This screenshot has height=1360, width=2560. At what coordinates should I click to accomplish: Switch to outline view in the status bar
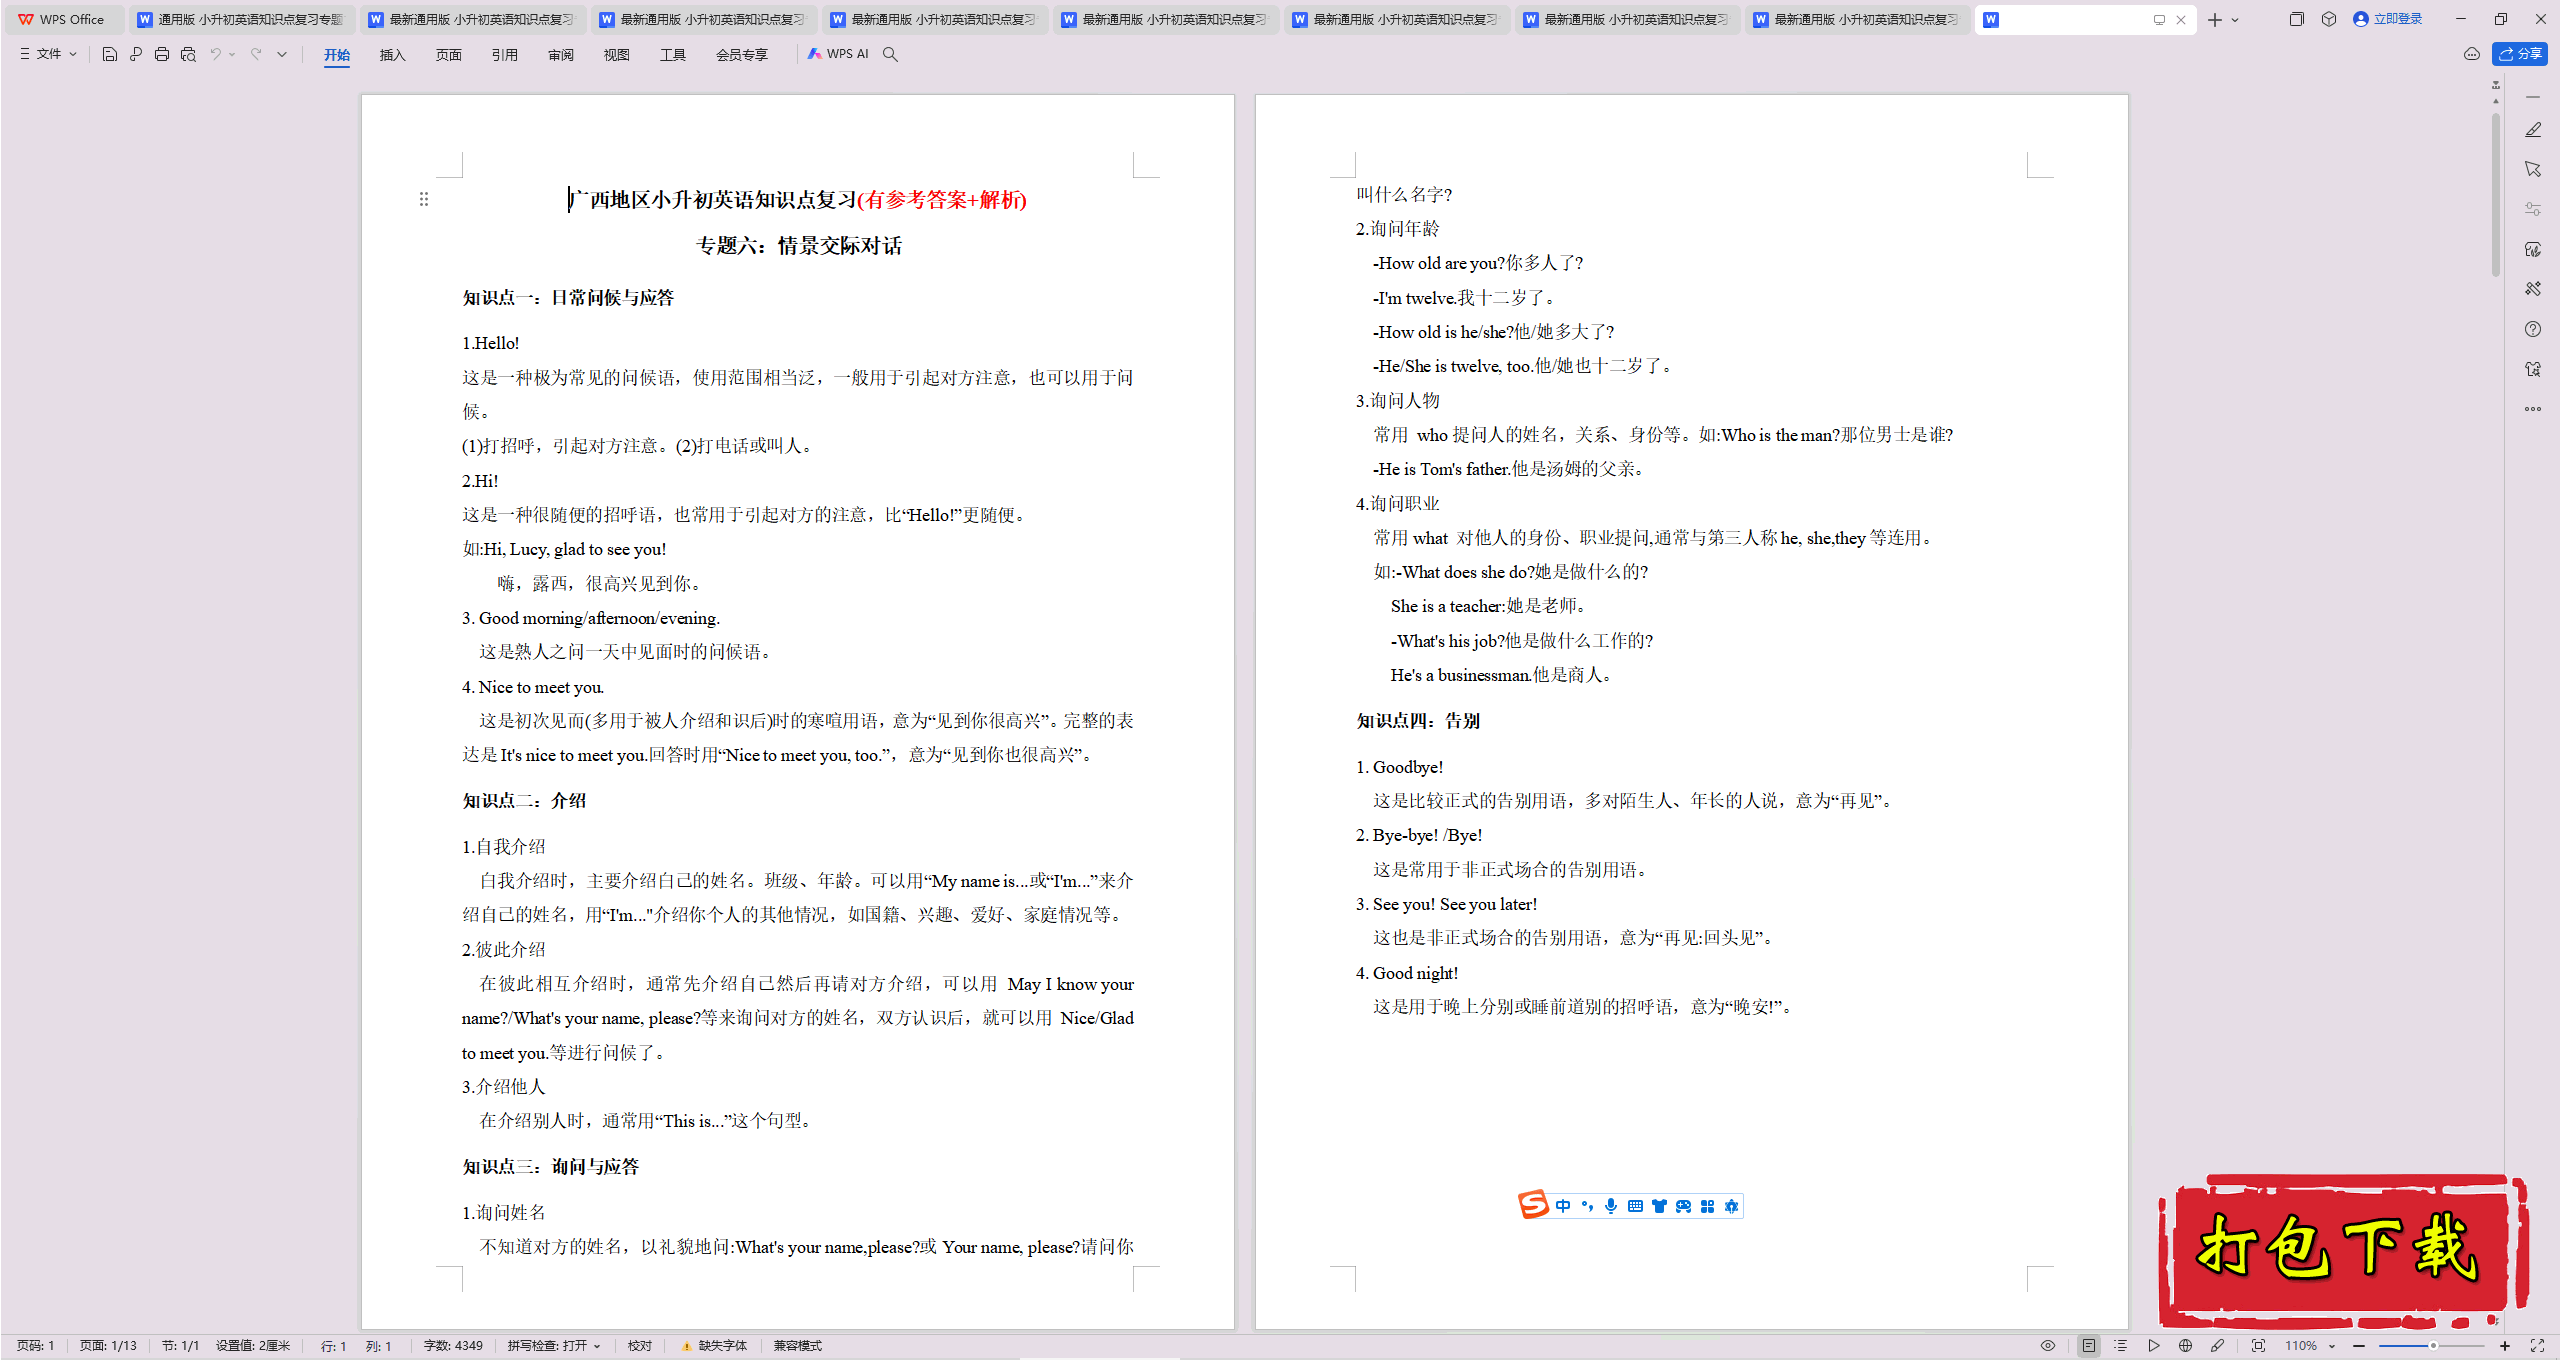[x=2120, y=1346]
